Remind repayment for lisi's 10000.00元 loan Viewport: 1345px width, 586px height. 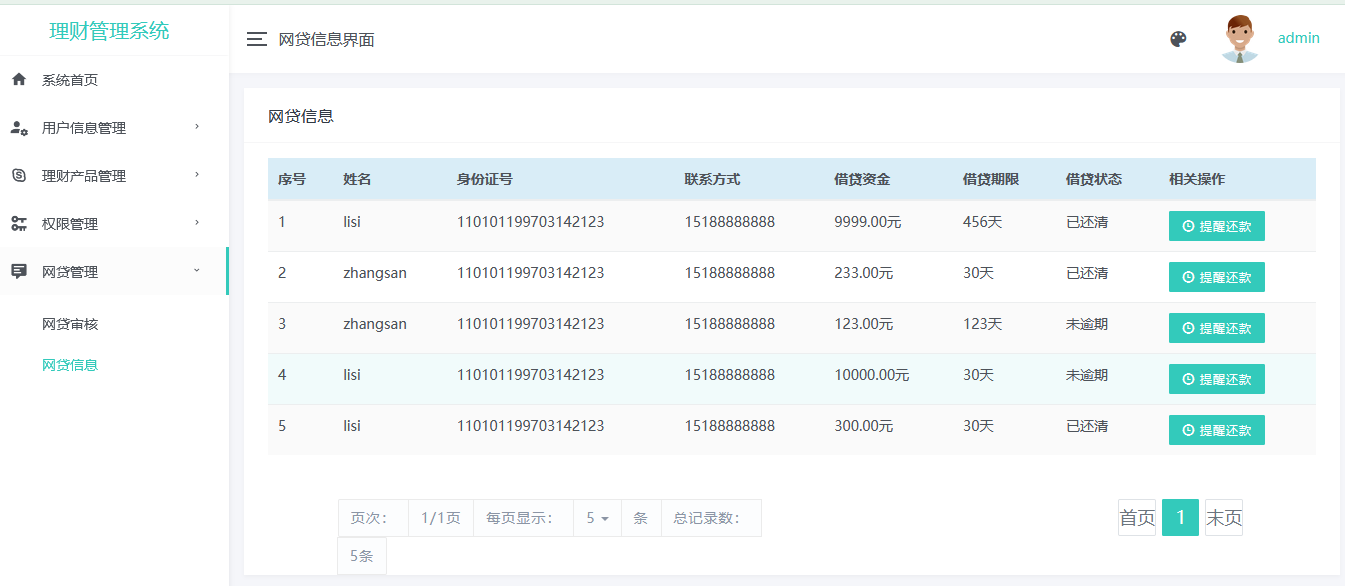(1216, 379)
